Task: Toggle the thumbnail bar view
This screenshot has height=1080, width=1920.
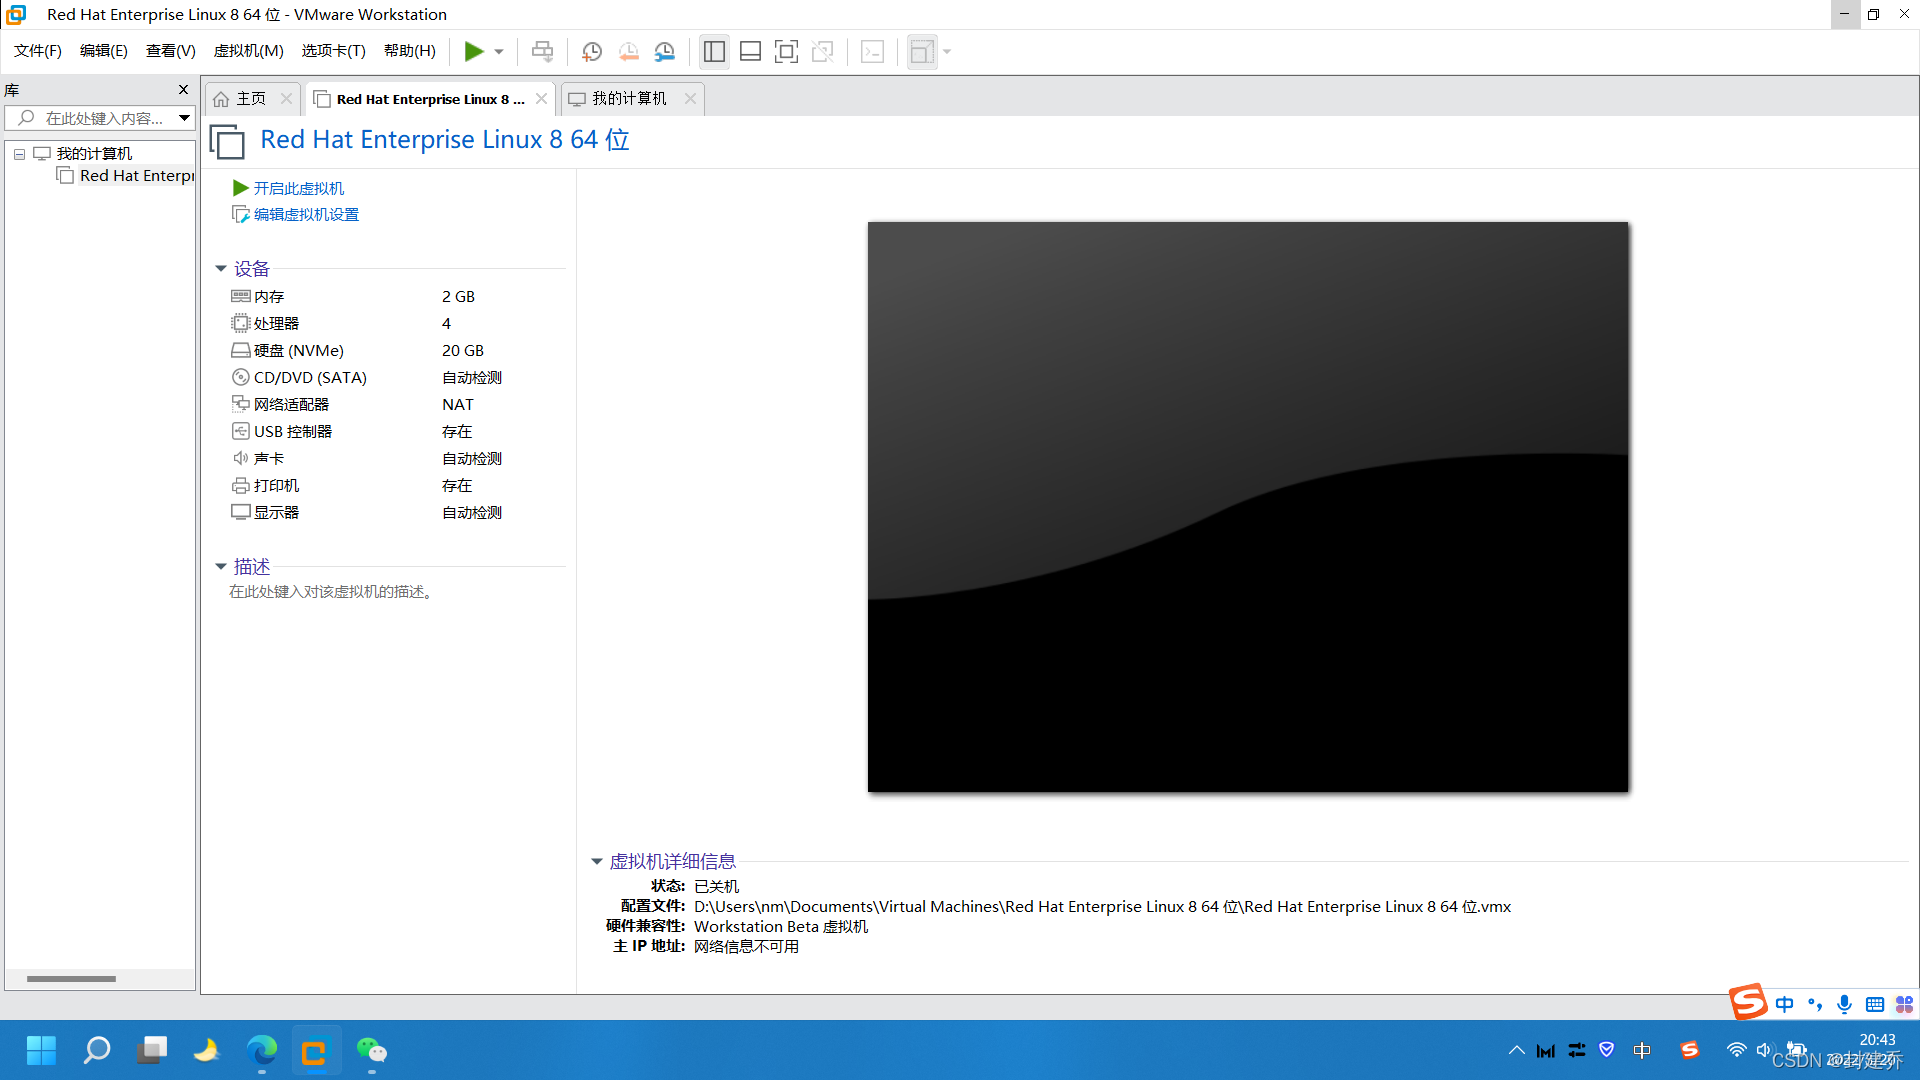Action: (x=750, y=52)
